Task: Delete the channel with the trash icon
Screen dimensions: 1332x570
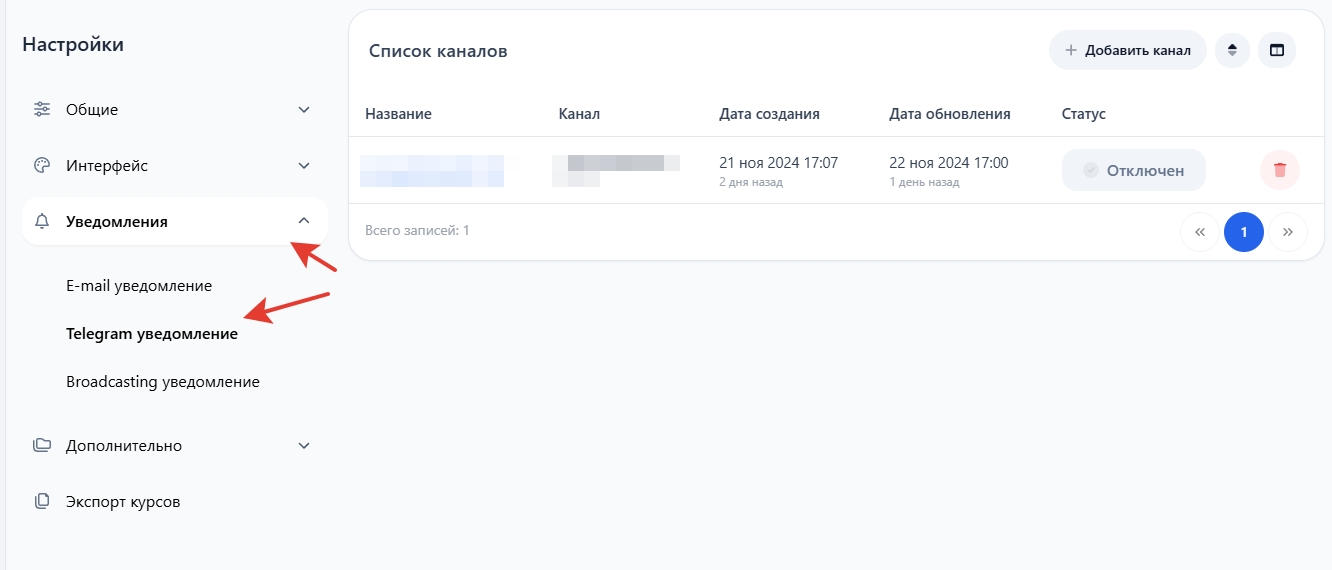Action: [x=1279, y=170]
